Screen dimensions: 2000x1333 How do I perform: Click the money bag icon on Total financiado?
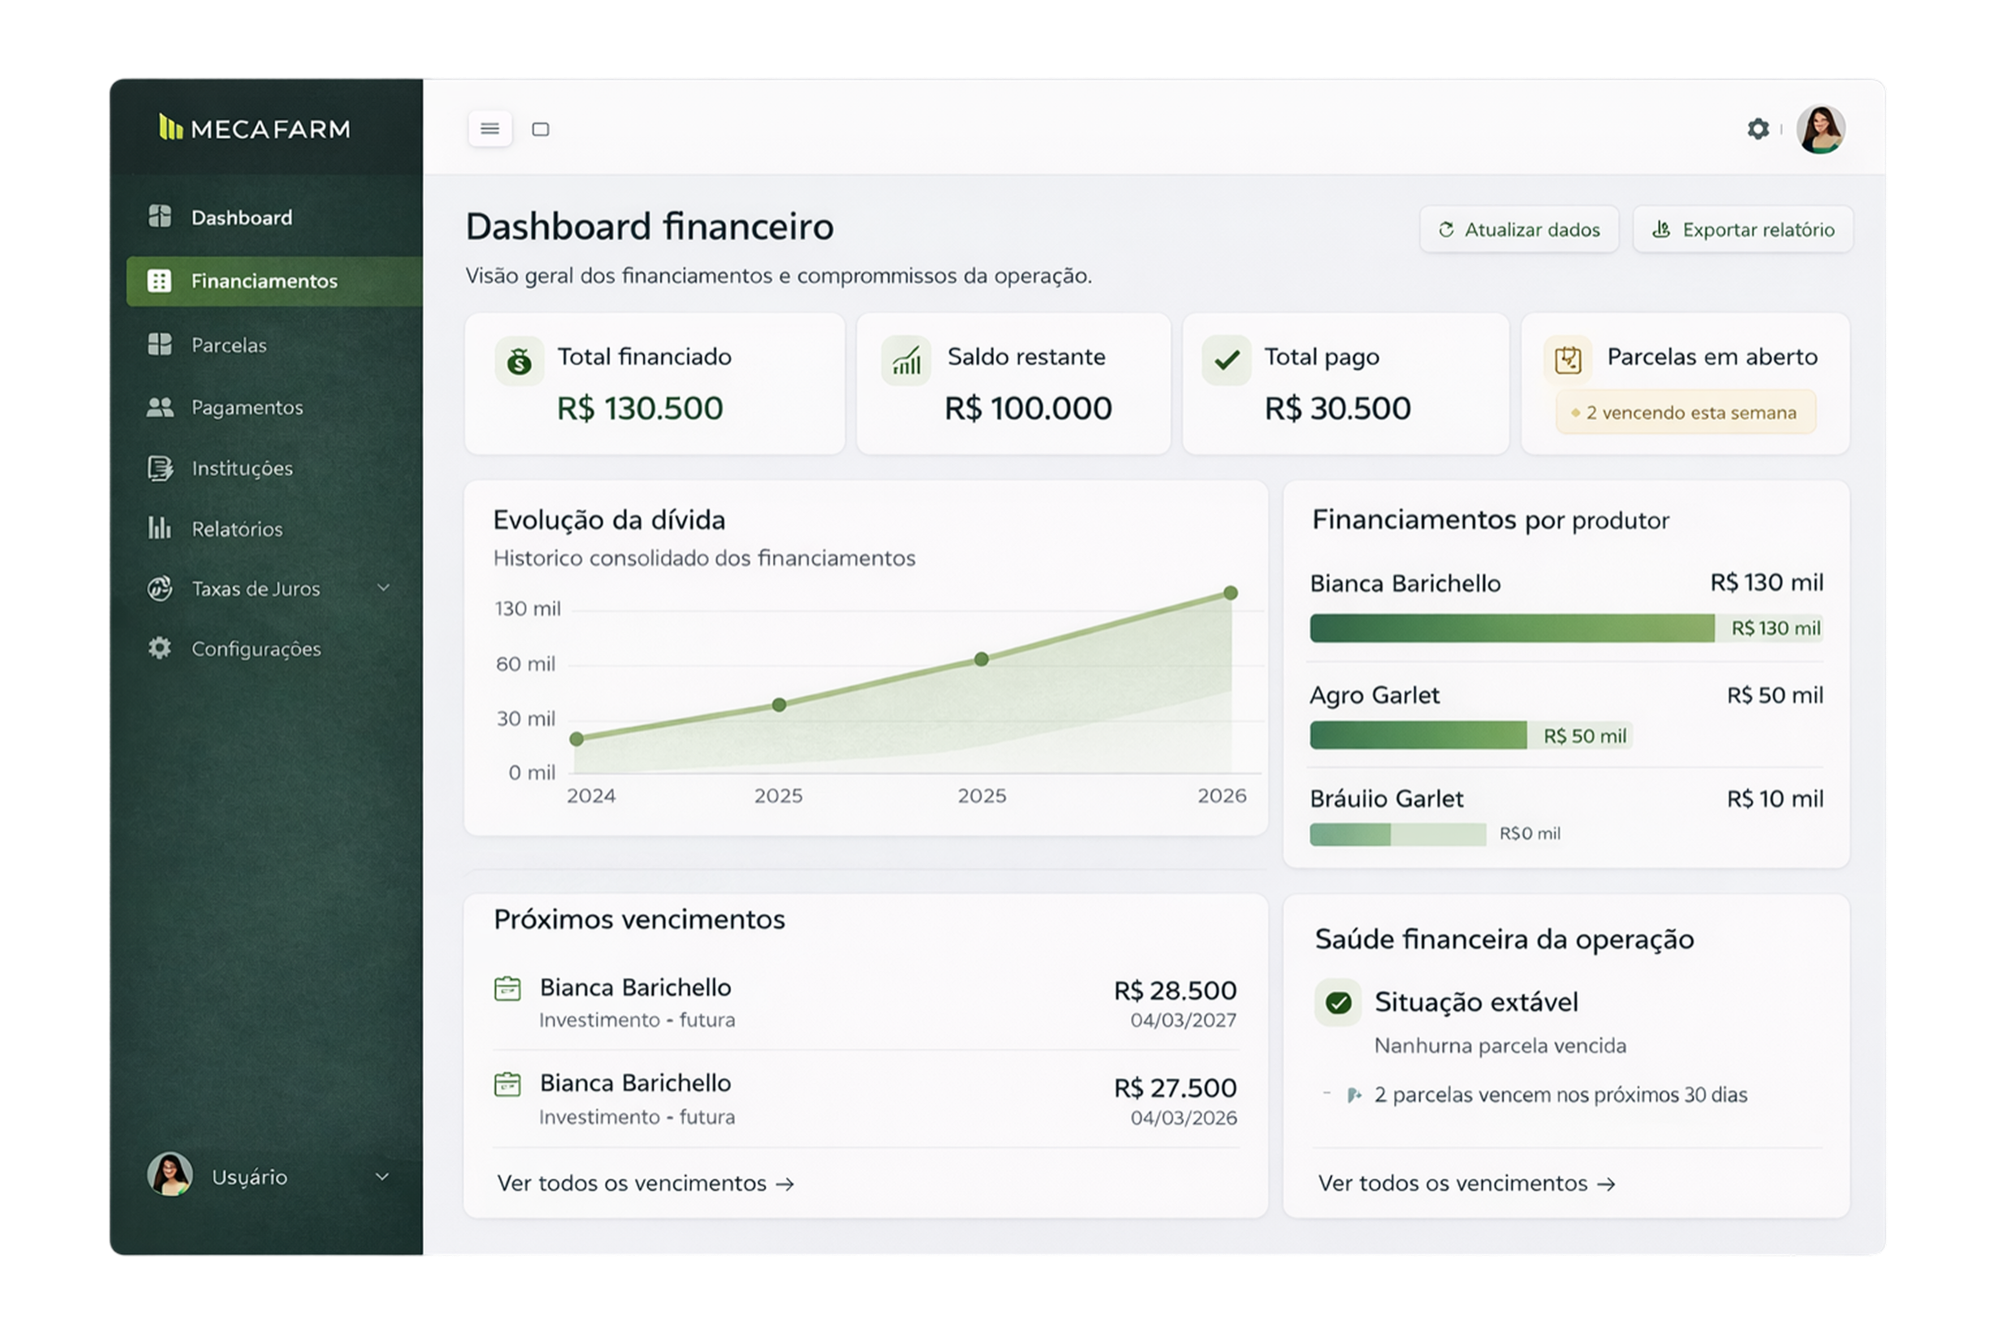pos(519,361)
